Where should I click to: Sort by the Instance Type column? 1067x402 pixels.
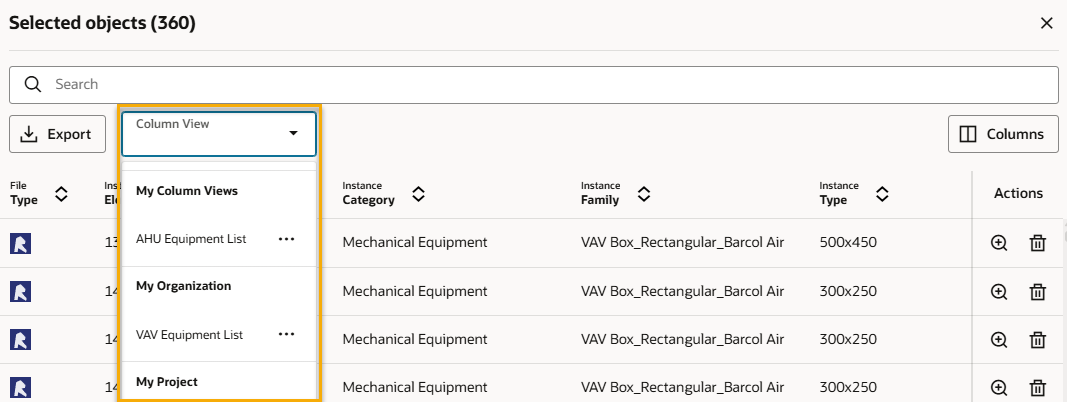point(882,193)
